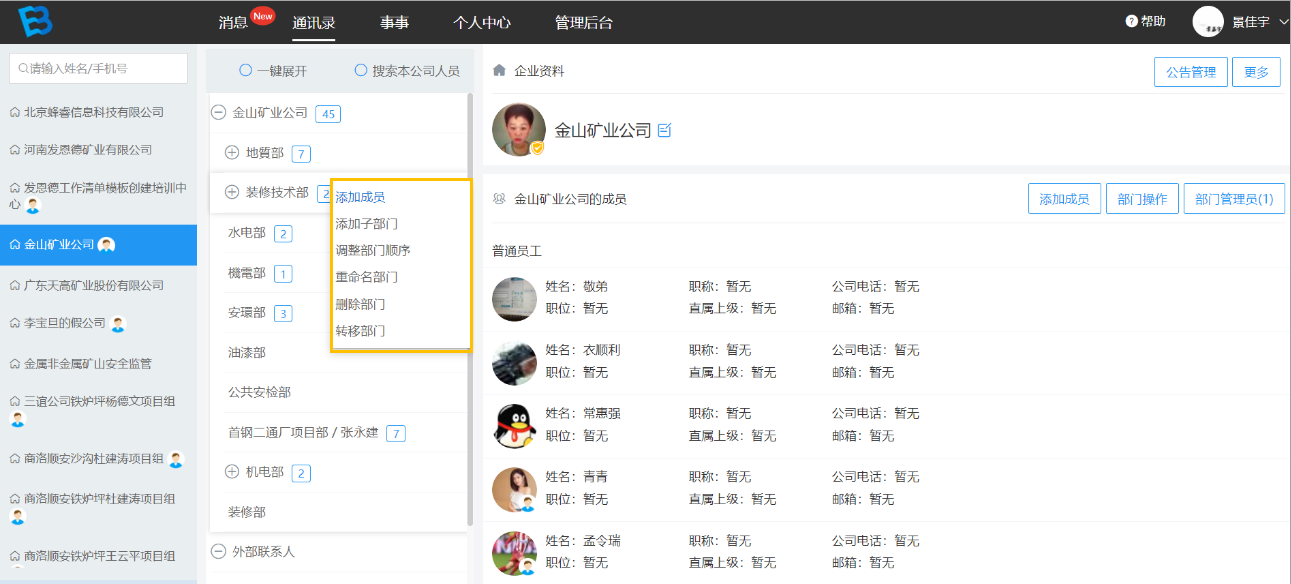Click the 部门管理员(1) button
Image resolution: width=1291 pixels, height=584 pixels.
point(1234,199)
